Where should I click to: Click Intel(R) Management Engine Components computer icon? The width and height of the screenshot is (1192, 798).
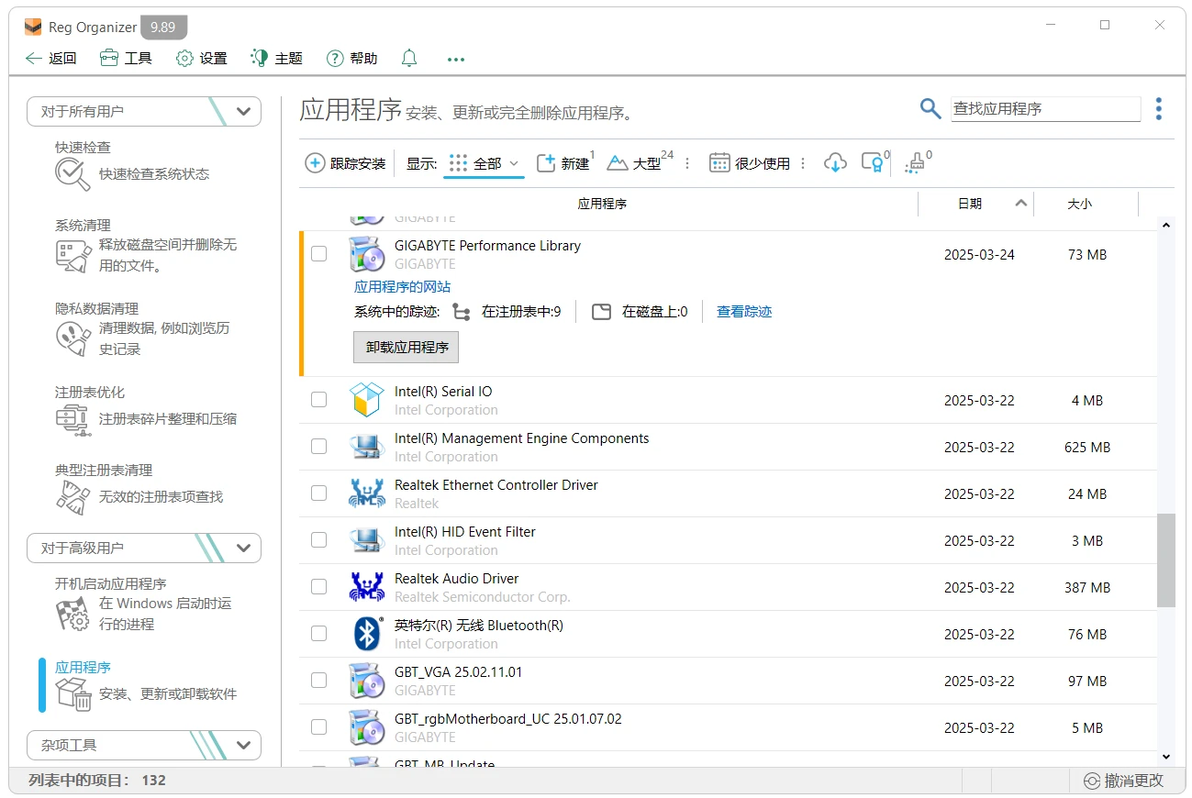tap(366, 446)
